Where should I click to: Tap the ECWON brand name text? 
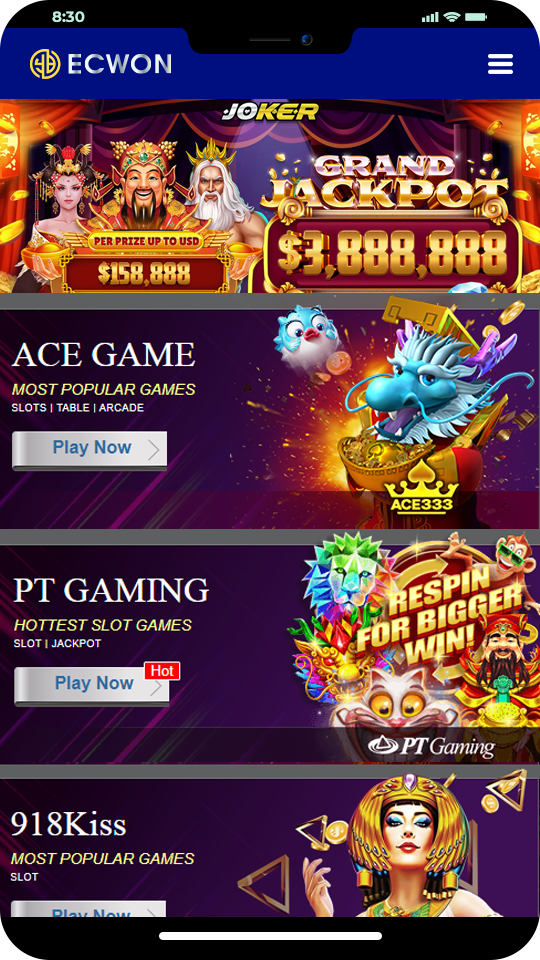(119, 64)
